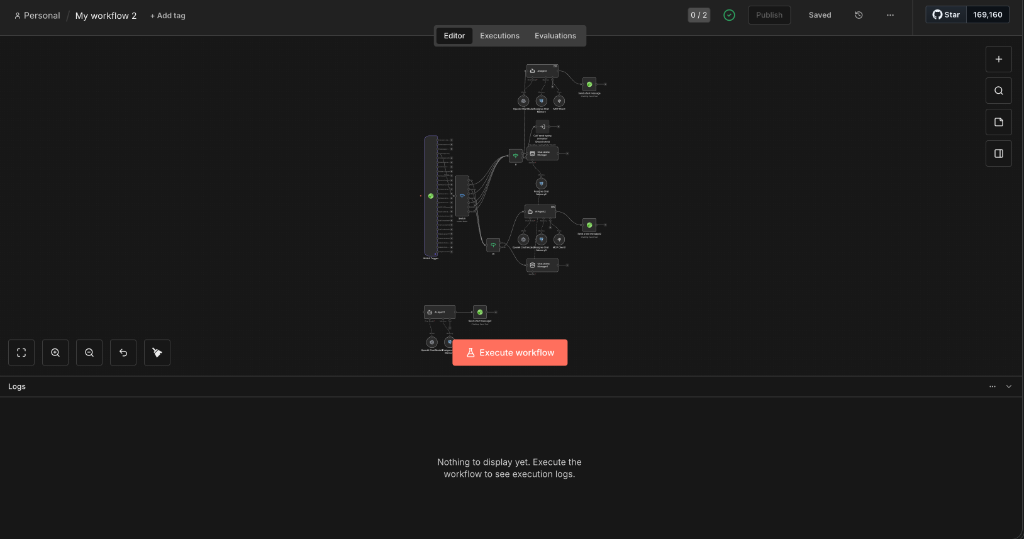Click the My workflow 2 title
Screen dimensions: 1024x539
click(x=106, y=16)
